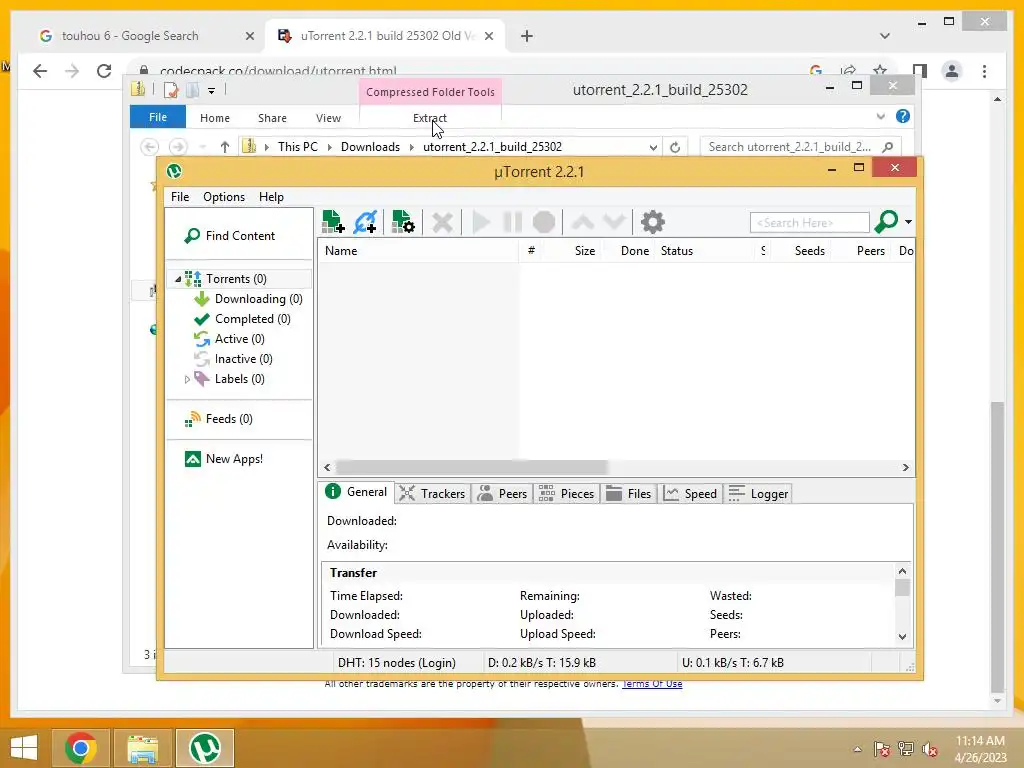Click Explorer up one level arrow

point(225,147)
